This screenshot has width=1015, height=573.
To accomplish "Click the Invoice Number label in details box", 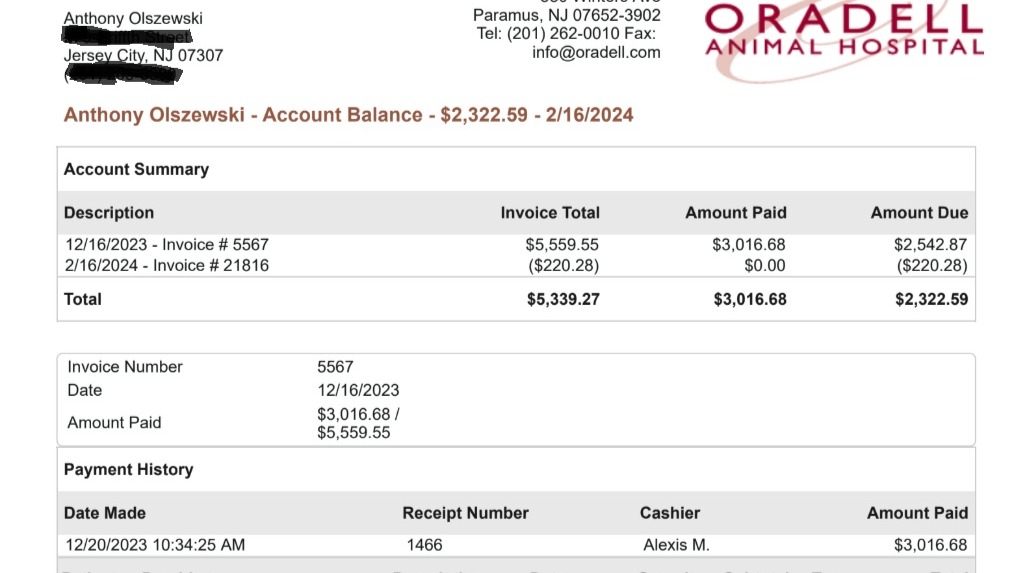I will tap(125, 367).
